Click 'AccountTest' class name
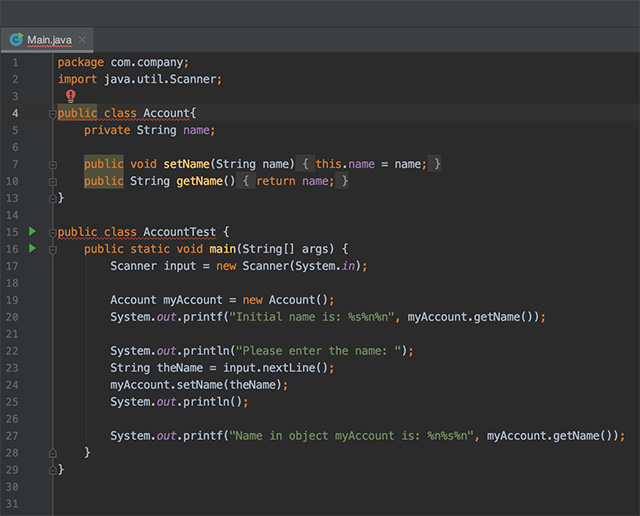The image size is (640, 516). [x=179, y=232]
